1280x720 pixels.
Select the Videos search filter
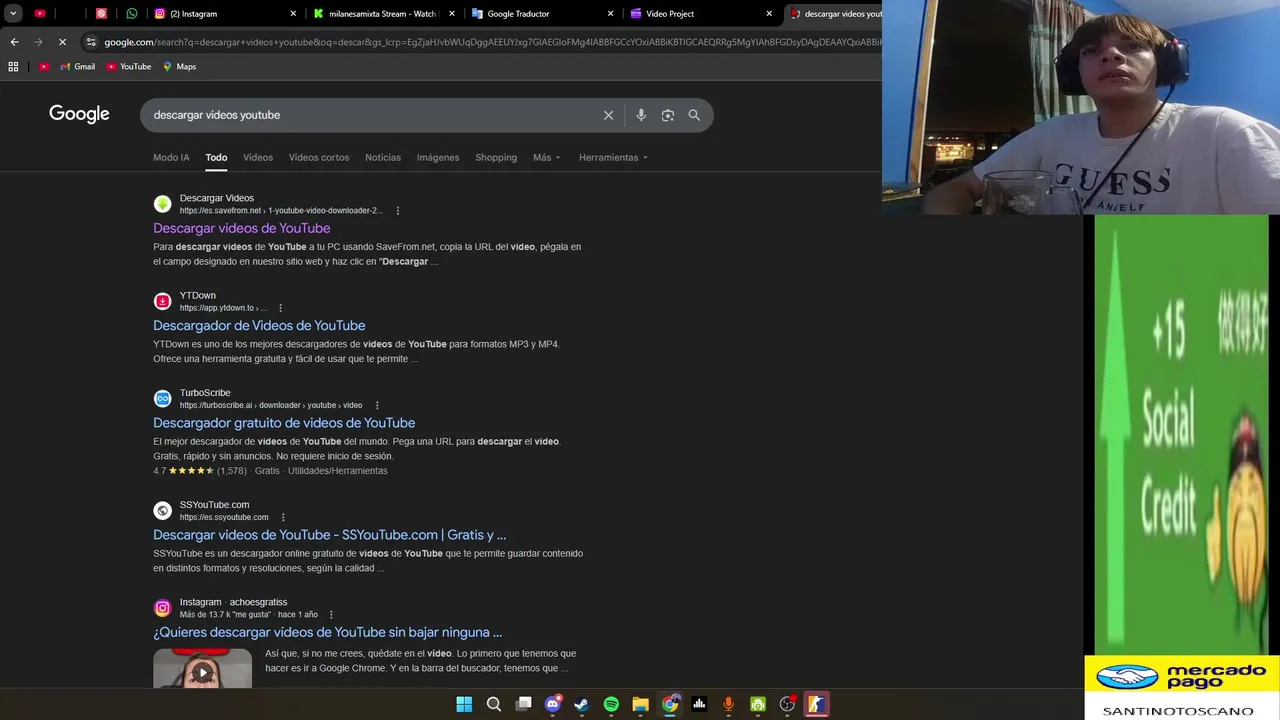(258, 157)
